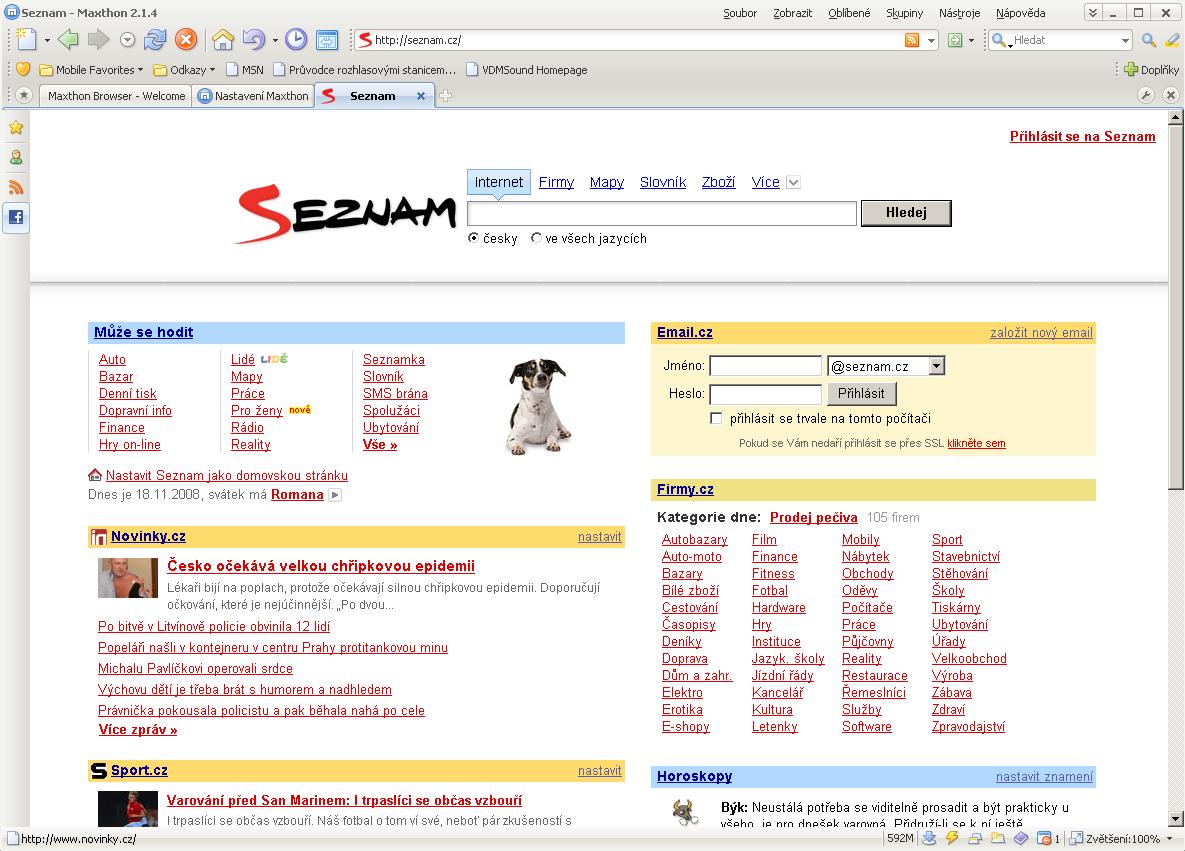Select the 'česky' radio button

point(473,238)
